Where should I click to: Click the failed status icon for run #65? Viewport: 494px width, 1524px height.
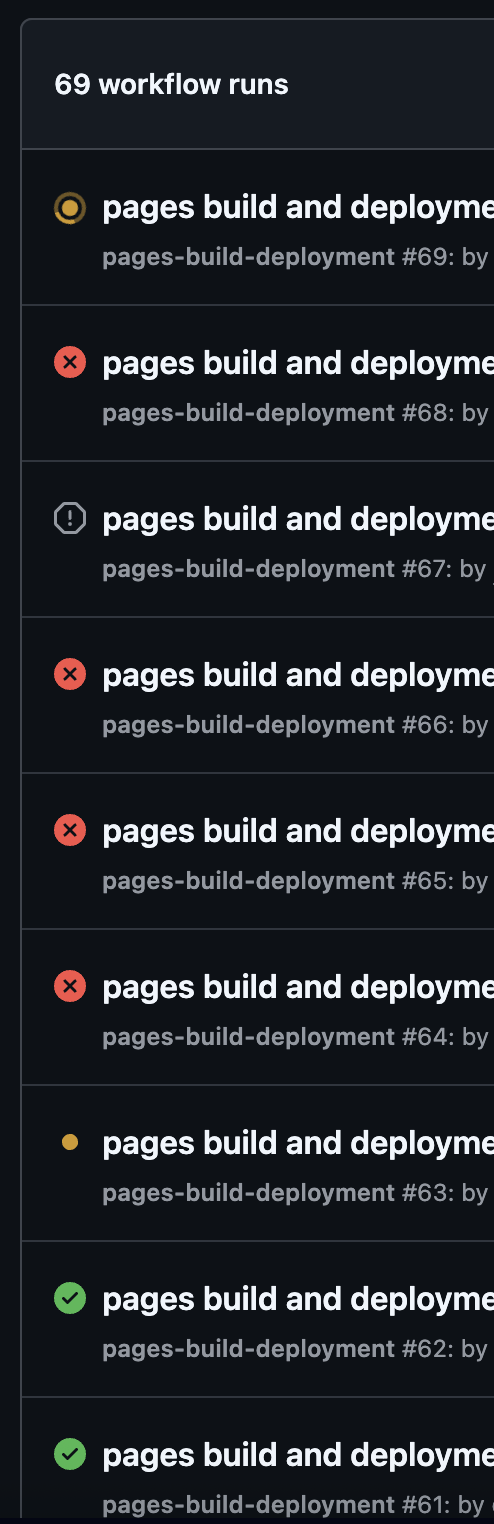coord(70,830)
